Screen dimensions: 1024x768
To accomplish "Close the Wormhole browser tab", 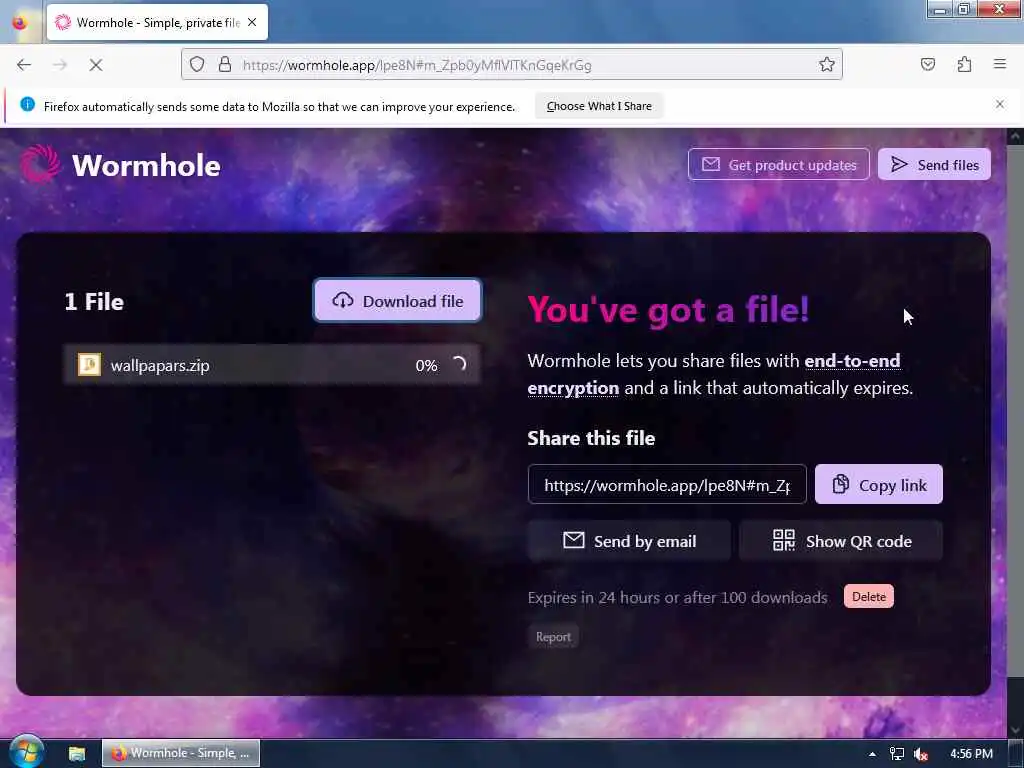I will pos(252,23).
